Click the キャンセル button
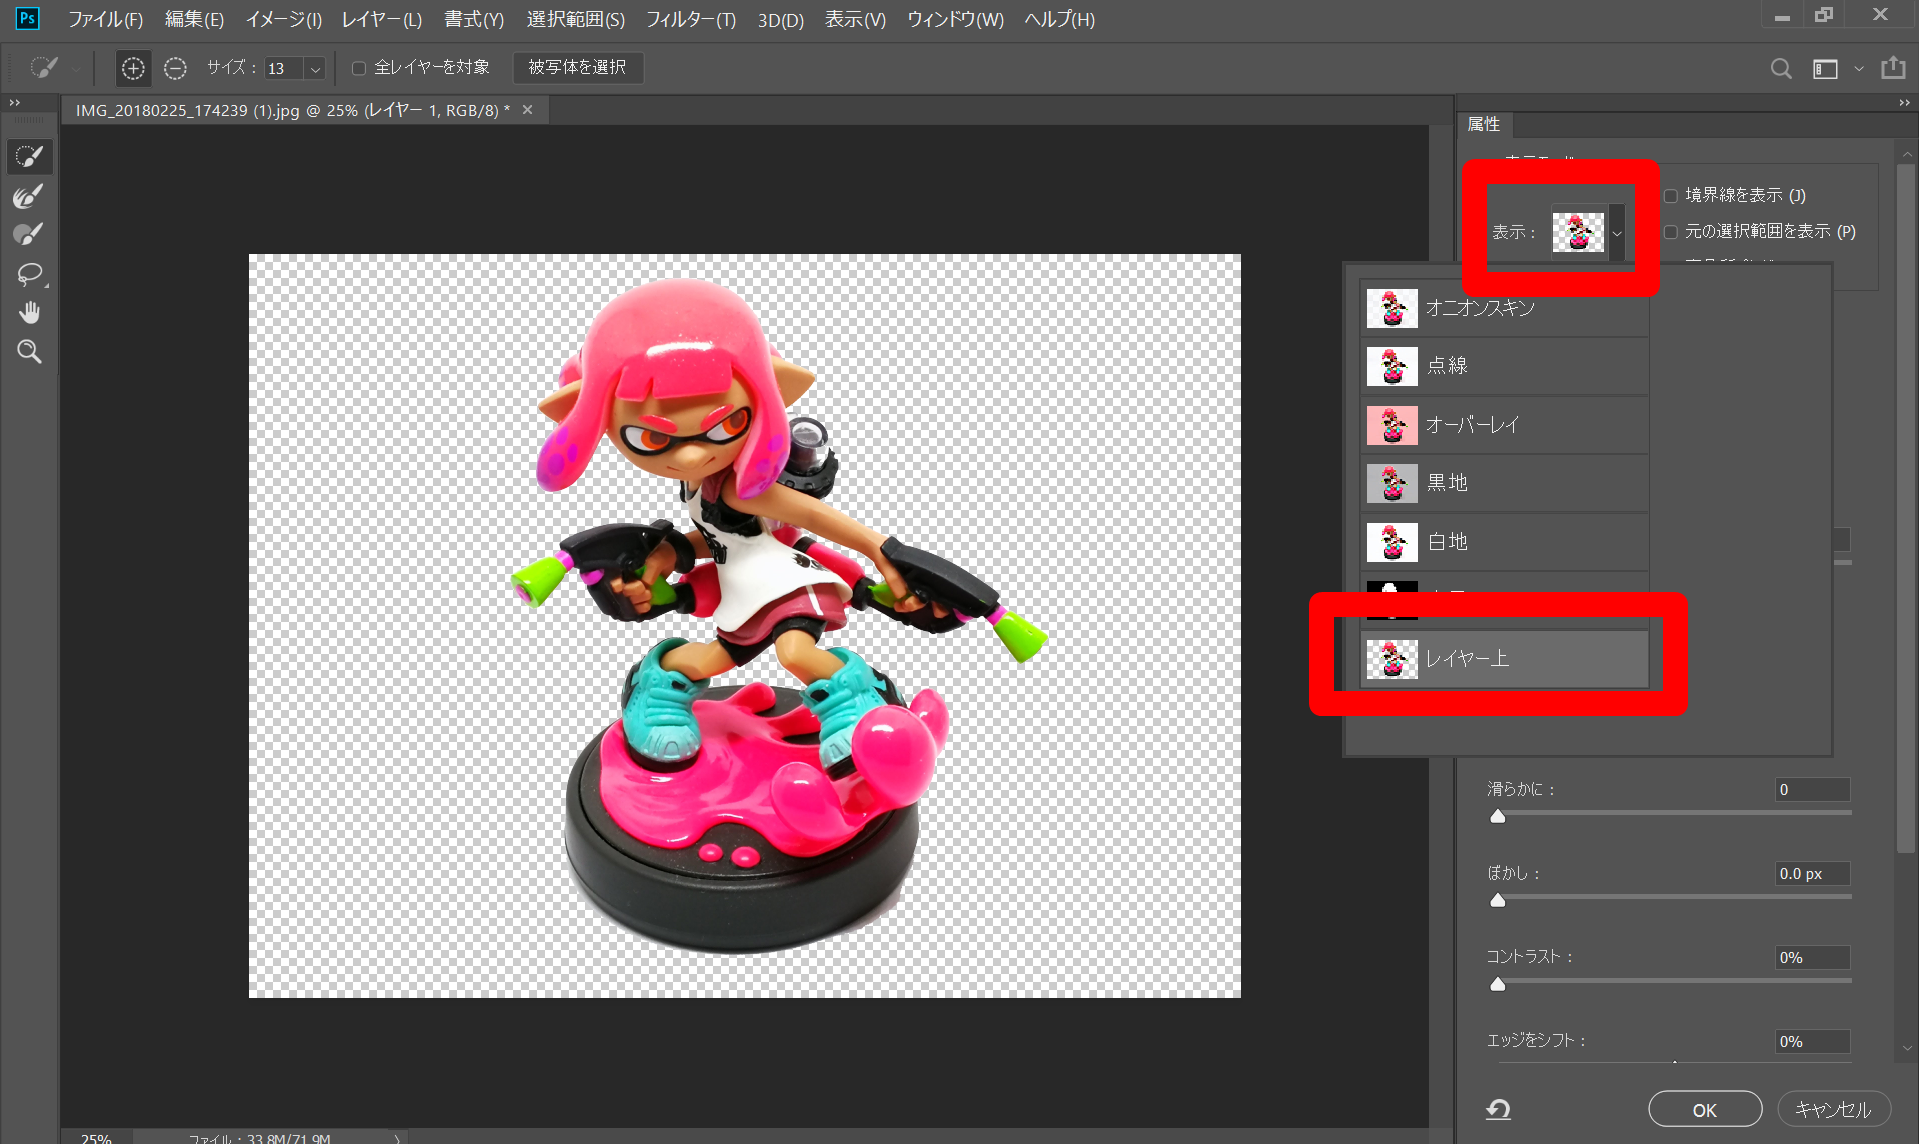Viewport: 1919px width, 1144px height. (1832, 1109)
